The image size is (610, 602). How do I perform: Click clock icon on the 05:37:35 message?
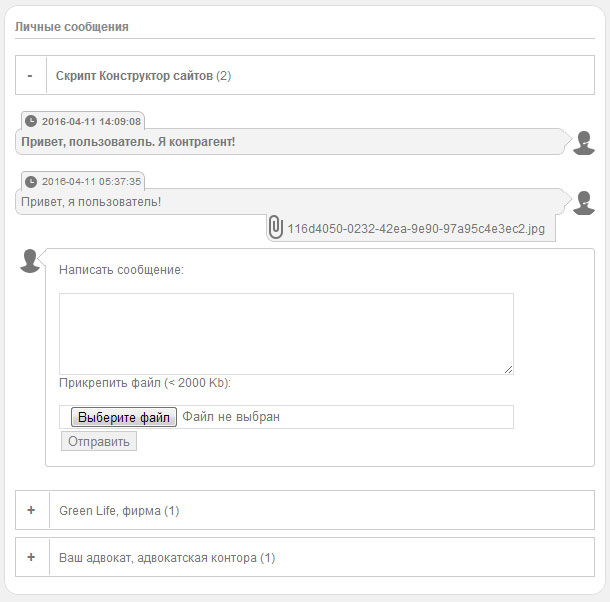point(31,181)
